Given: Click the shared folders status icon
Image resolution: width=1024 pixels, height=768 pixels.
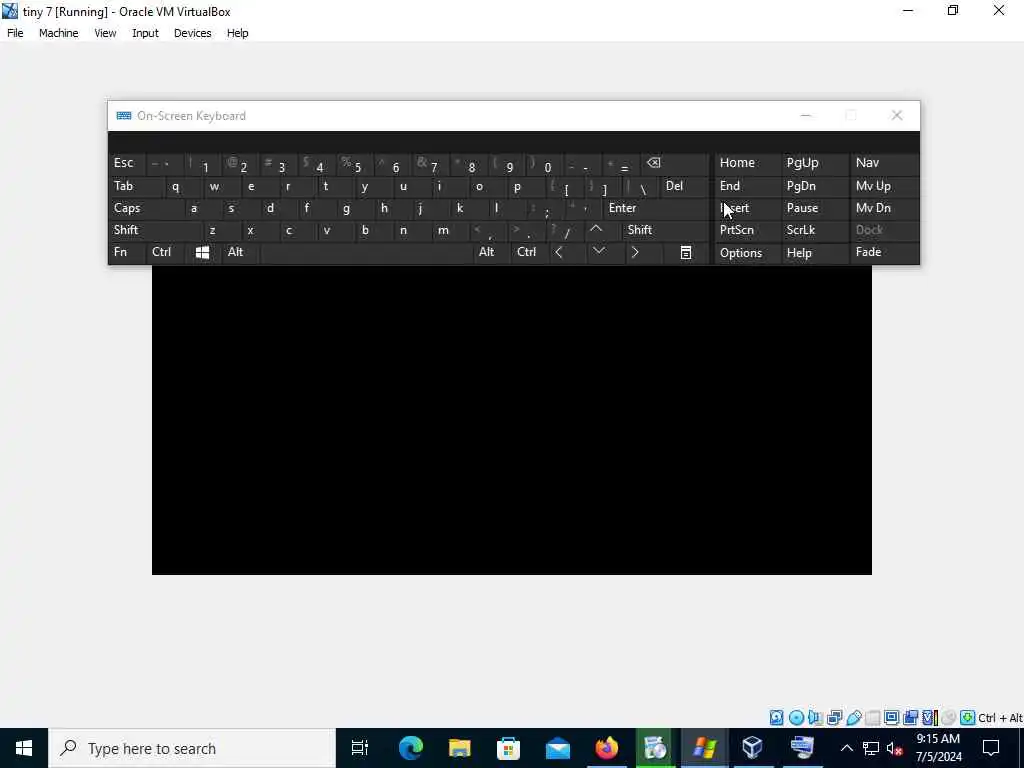Looking at the screenshot, I should pos(872,718).
